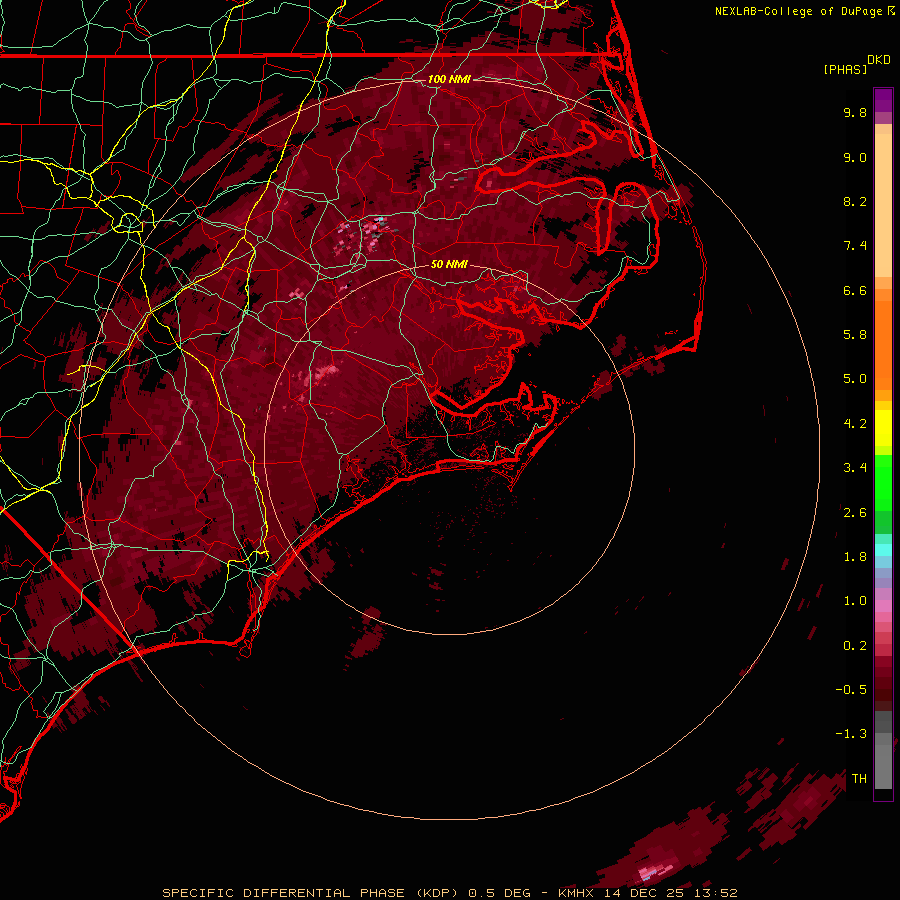Pick the gray segment beside TH
This screenshot has width=900, height=900.
click(x=883, y=767)
